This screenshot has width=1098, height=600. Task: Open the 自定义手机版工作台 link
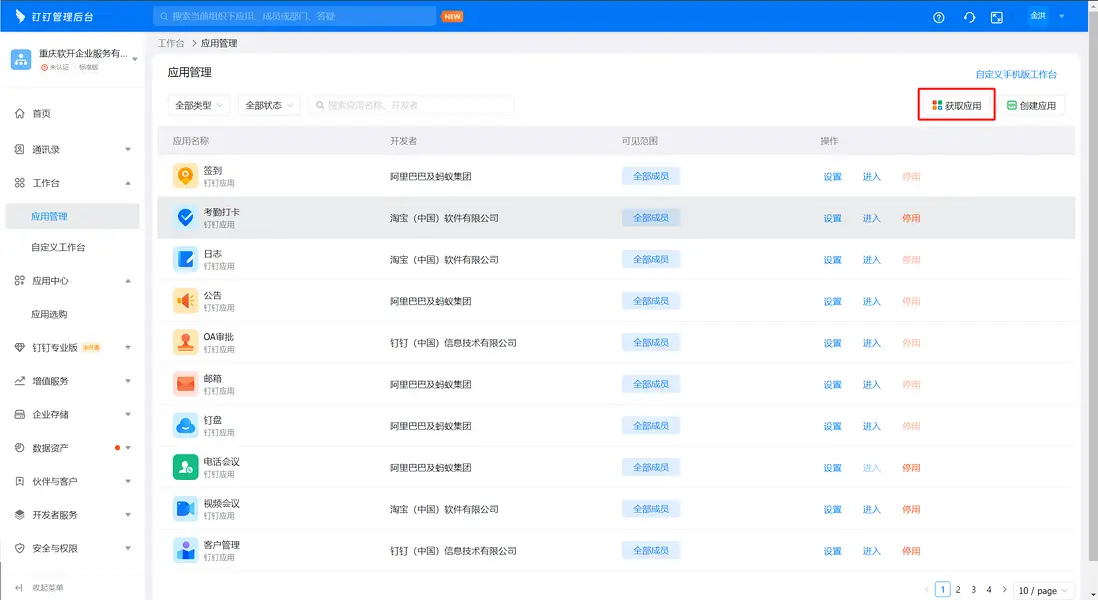pyautogui.click(x=1016, y=74)
